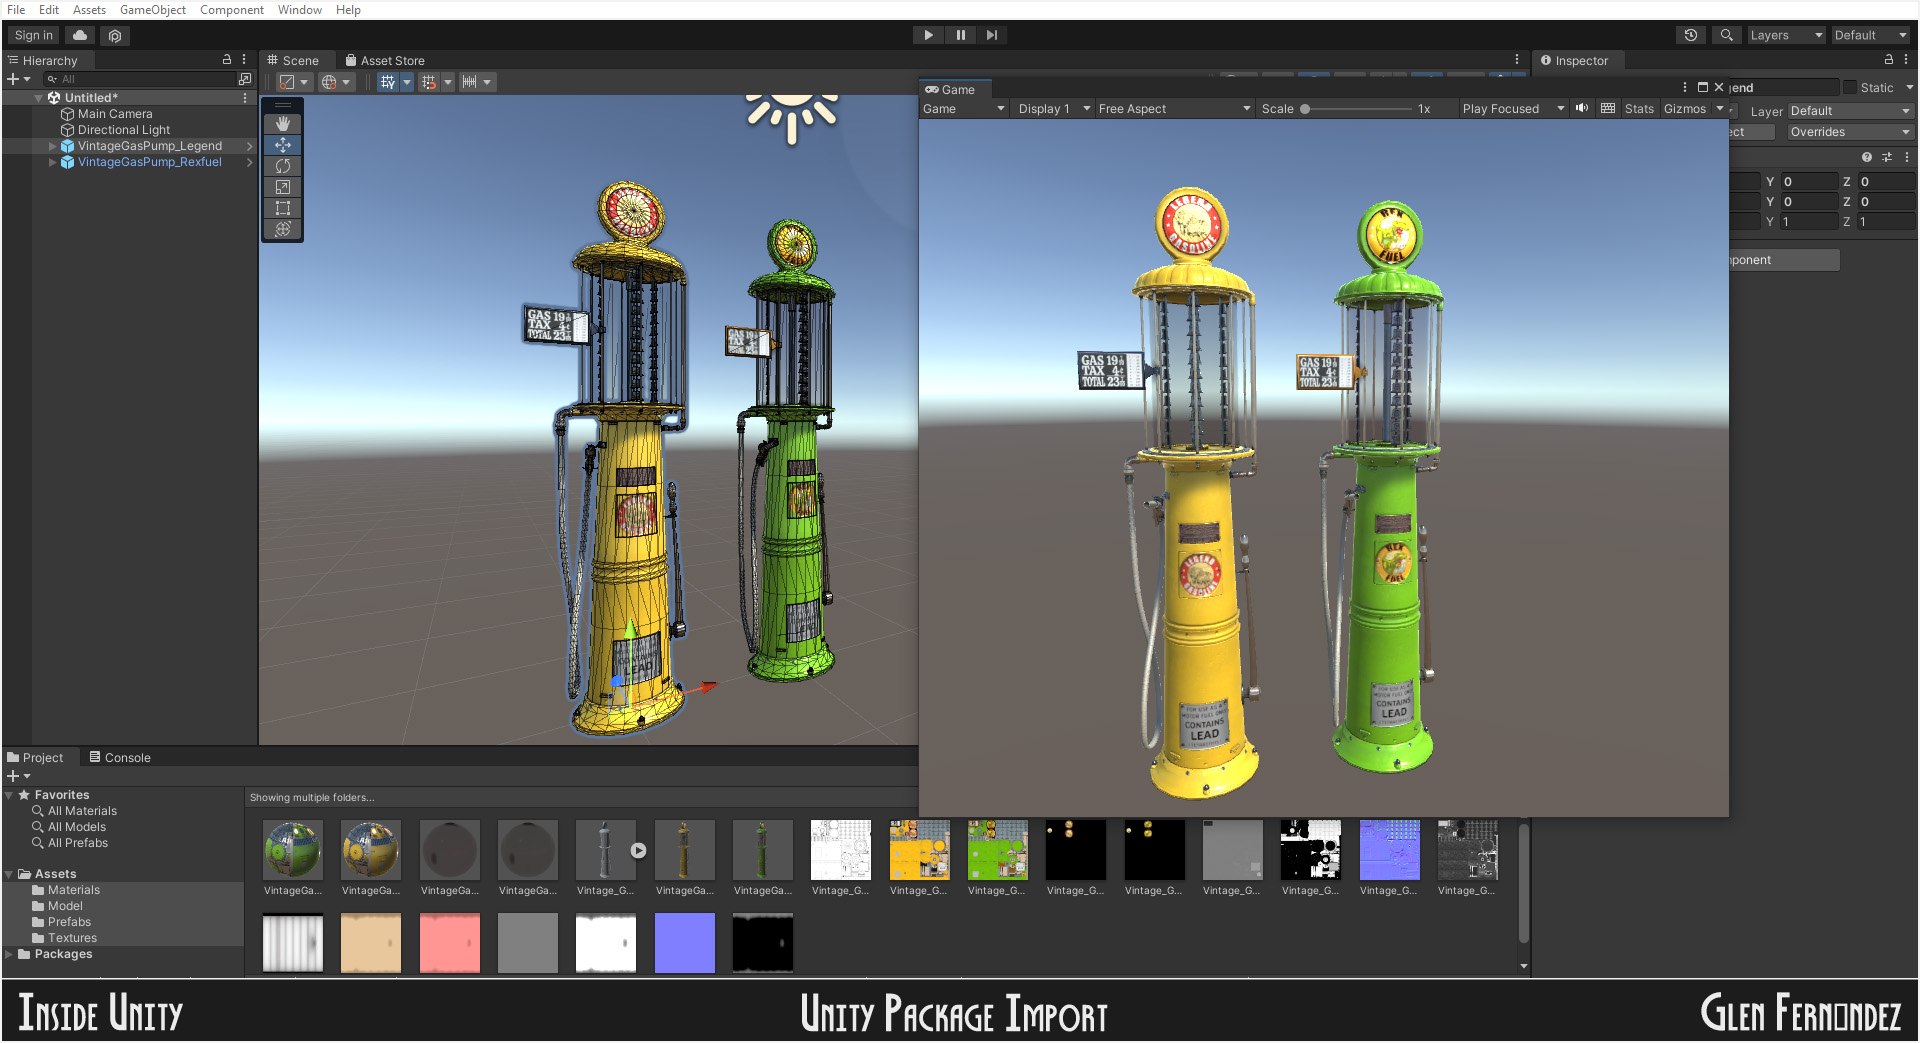Open the component help question-mark icon
Screen dimensions: 1920x1043
1866,157
